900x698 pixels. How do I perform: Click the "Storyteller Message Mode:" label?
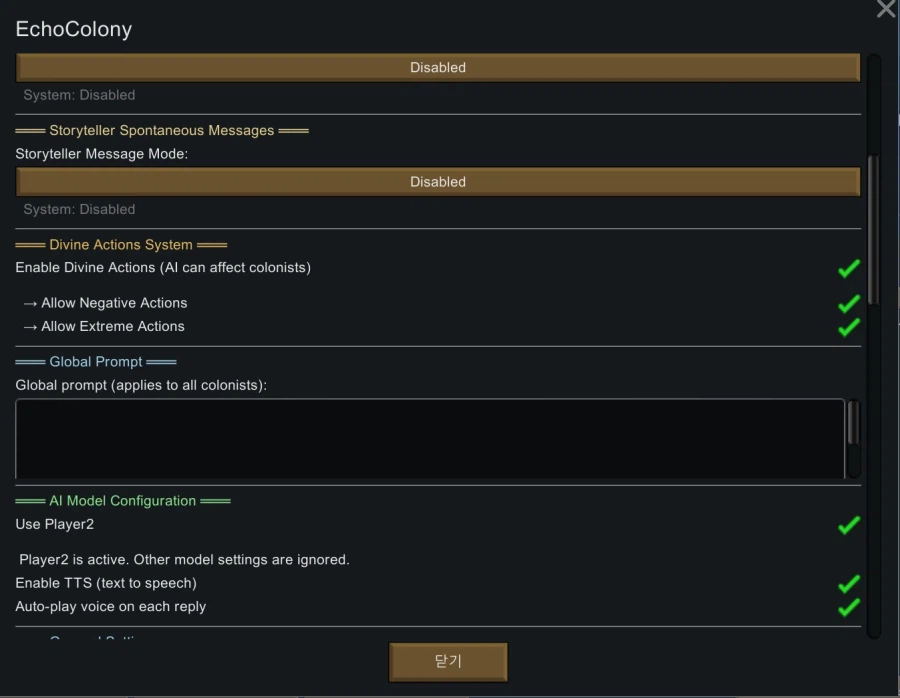(x=102, y=154)
